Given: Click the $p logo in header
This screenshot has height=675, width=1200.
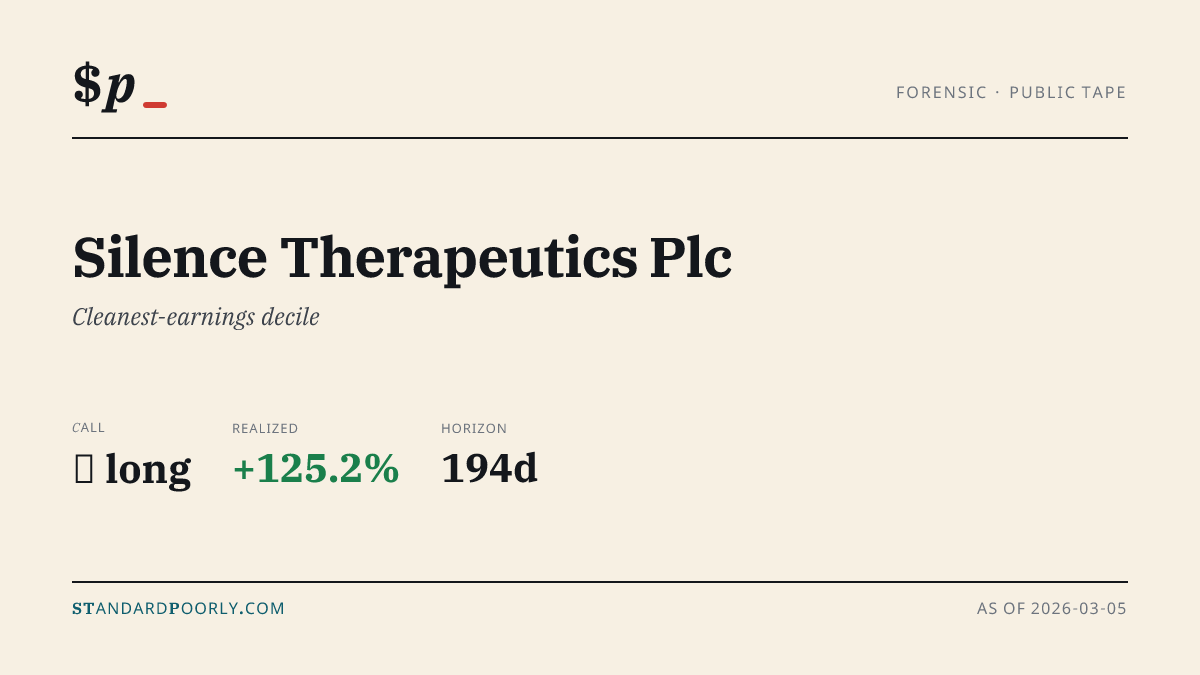Looking at the screenshot, I should [x=120, y=85].
